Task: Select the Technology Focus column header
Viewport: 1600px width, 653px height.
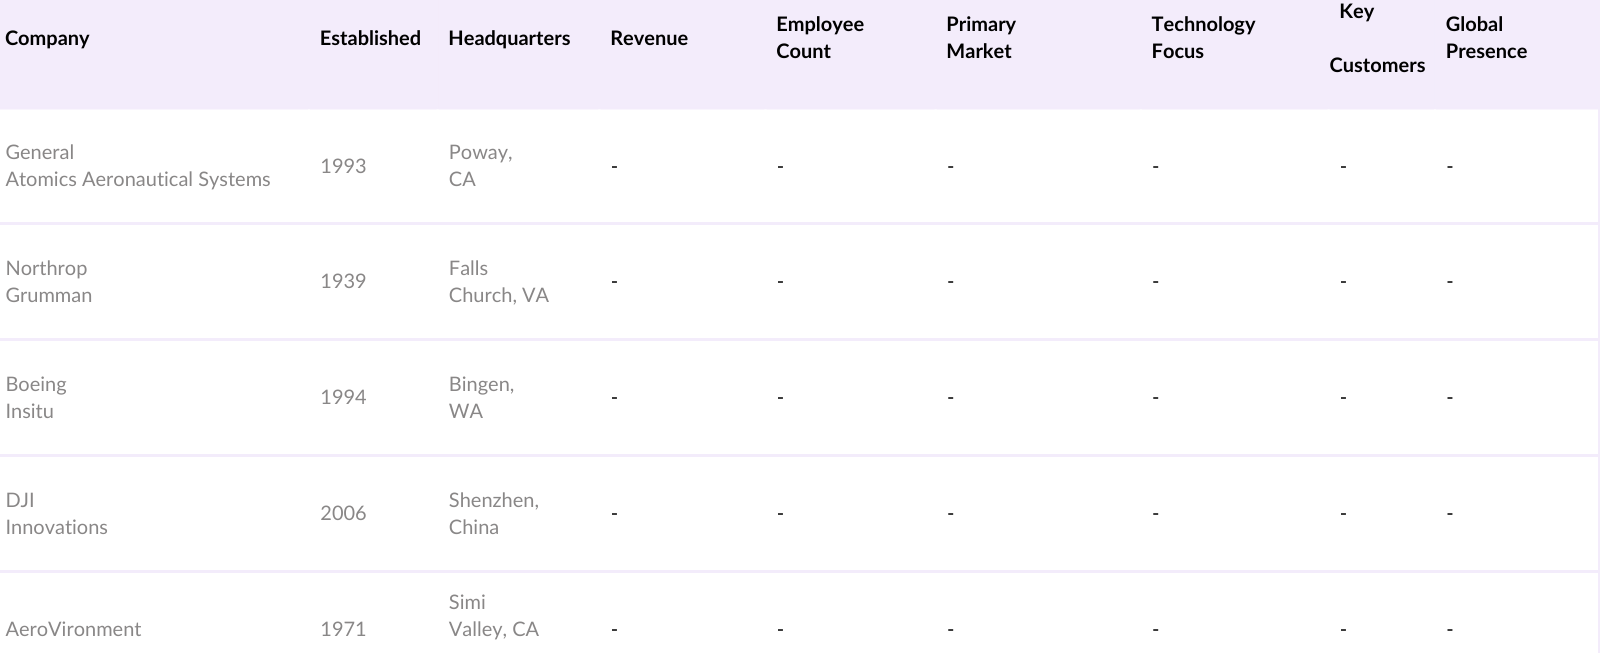Action: [1203, 38]
